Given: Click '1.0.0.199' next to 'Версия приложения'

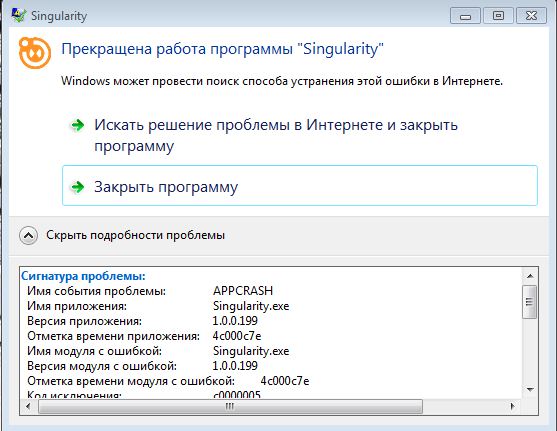Looking at the screenshot, I should coord(235,321).
